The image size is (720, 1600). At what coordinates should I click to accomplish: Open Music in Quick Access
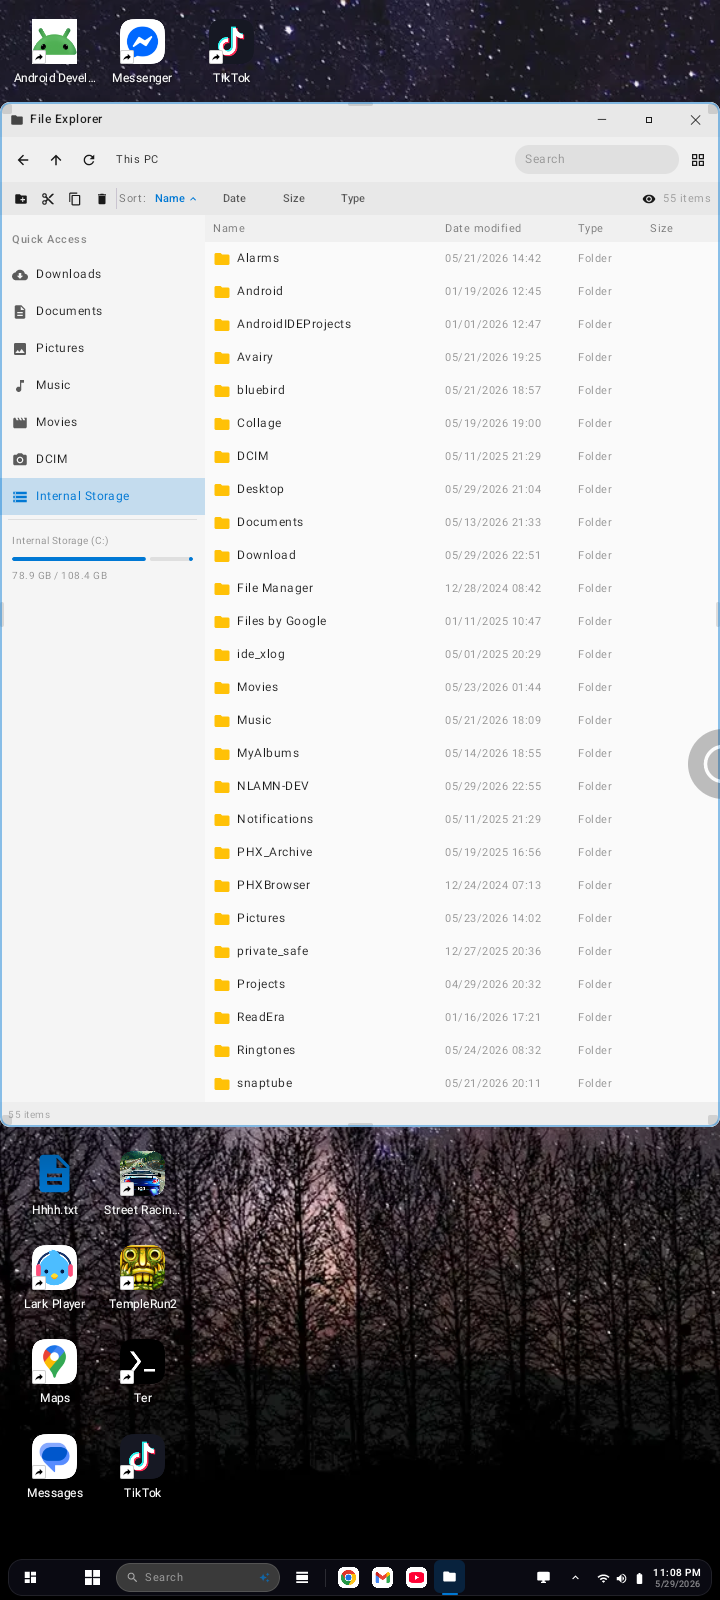[x=103, y=385]
